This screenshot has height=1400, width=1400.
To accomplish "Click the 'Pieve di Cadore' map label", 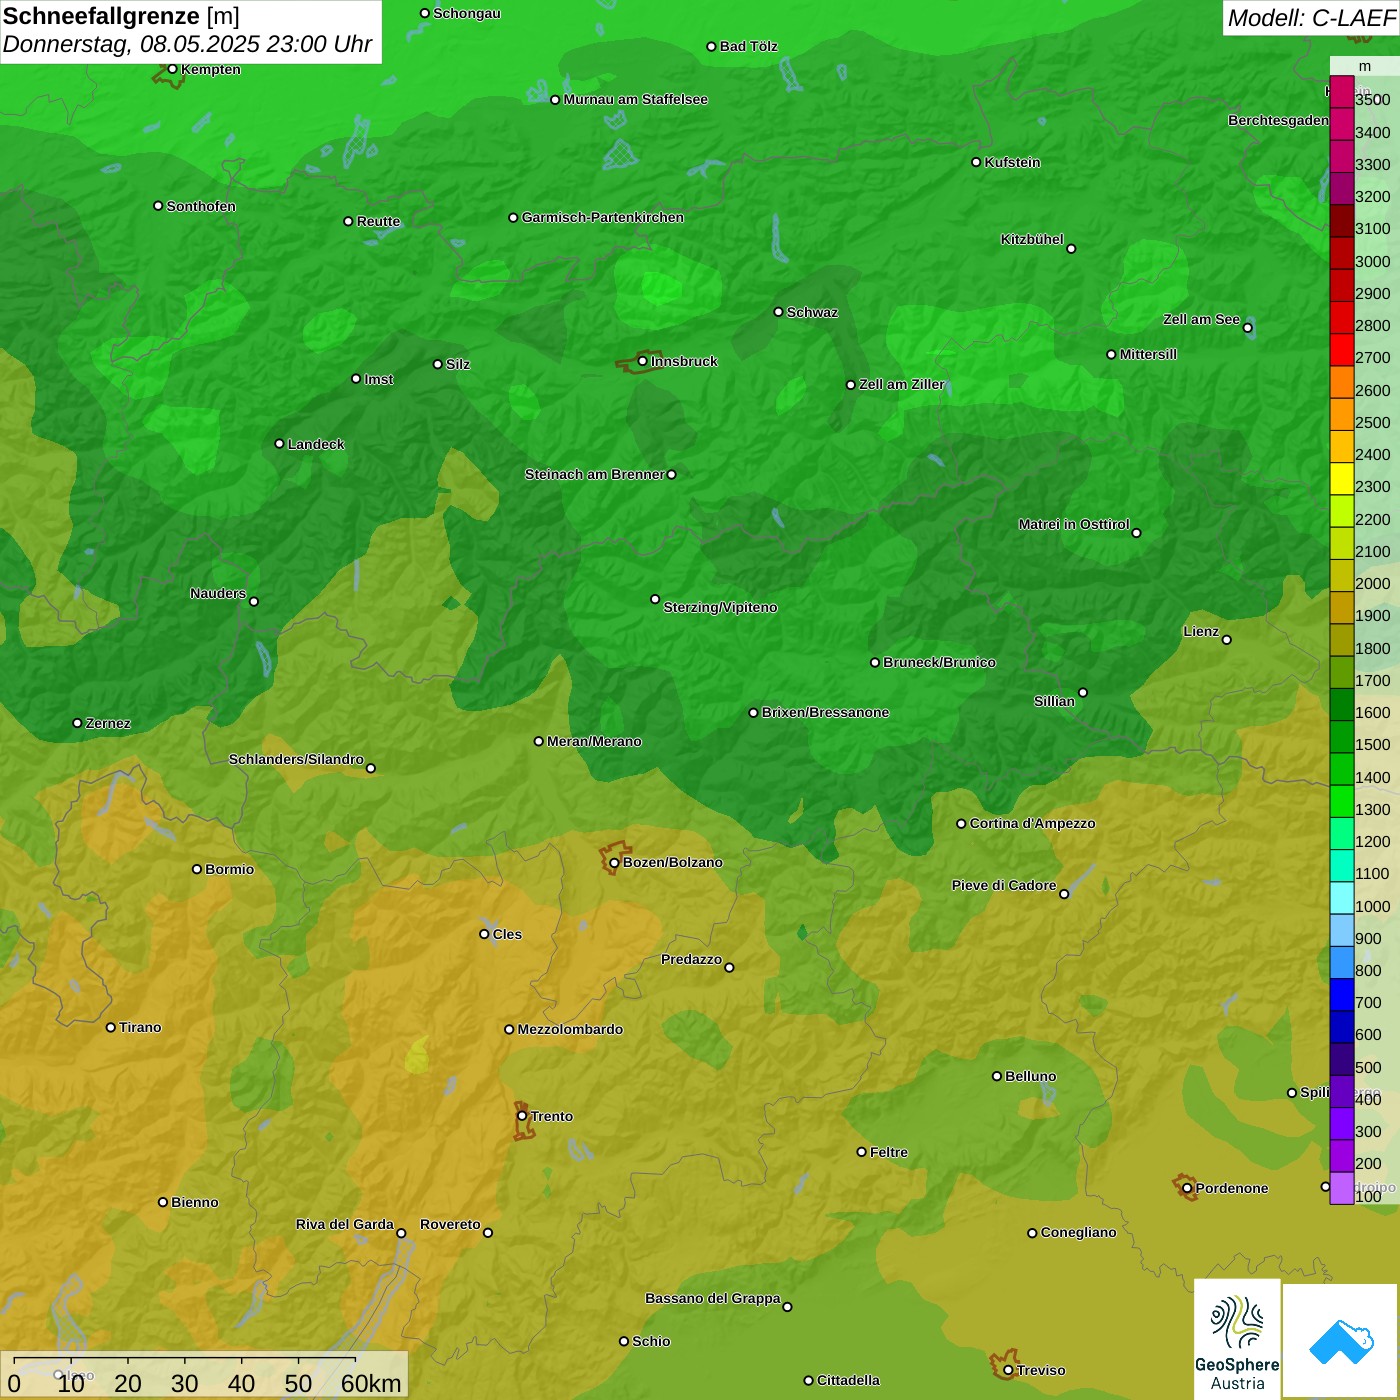I will 1004,885.
